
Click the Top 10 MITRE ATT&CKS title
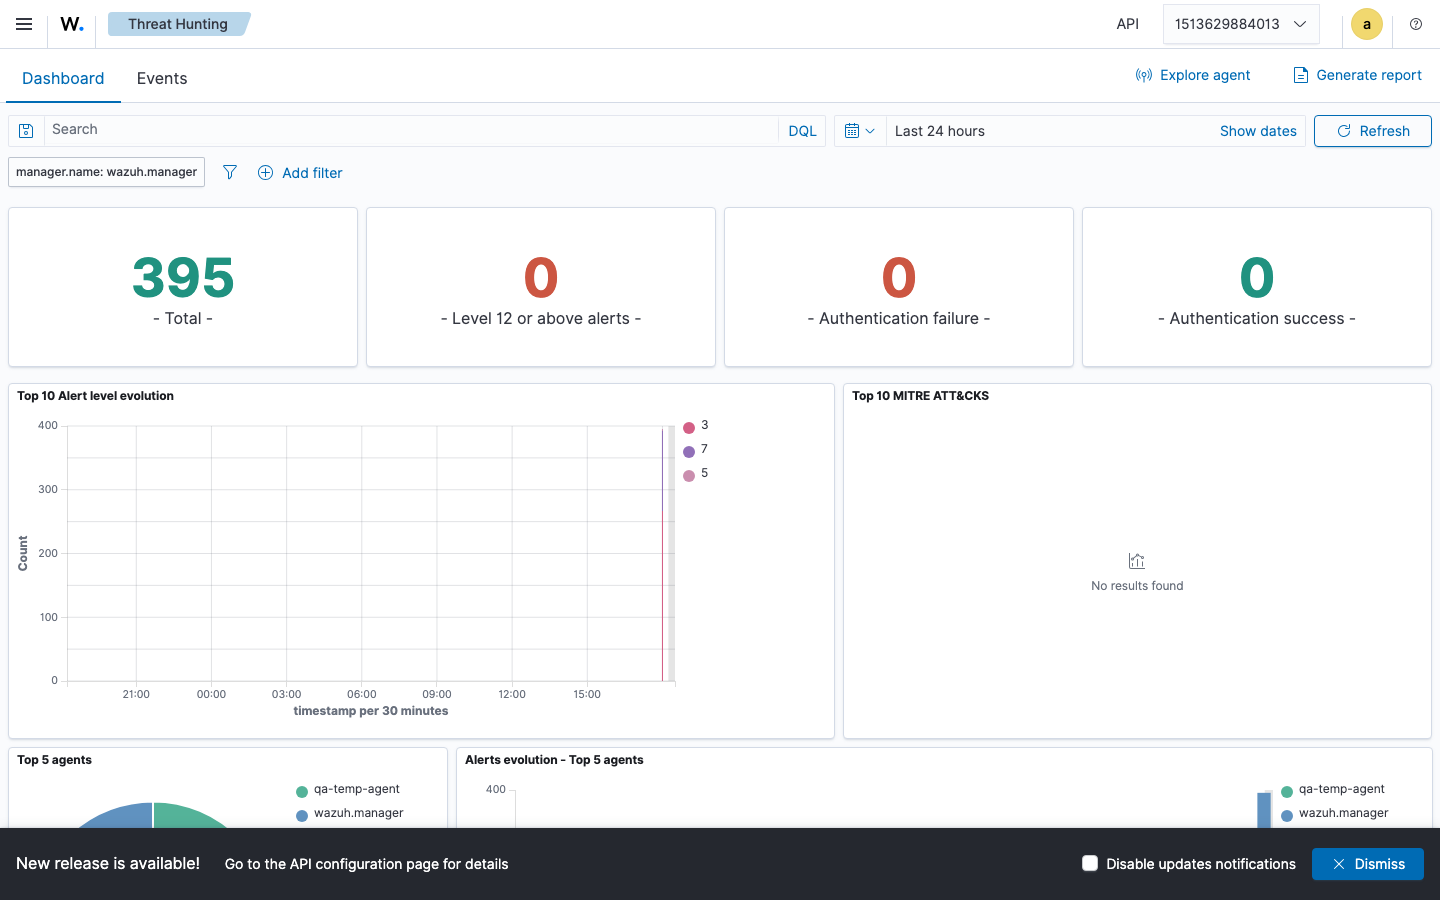point(920,396)
